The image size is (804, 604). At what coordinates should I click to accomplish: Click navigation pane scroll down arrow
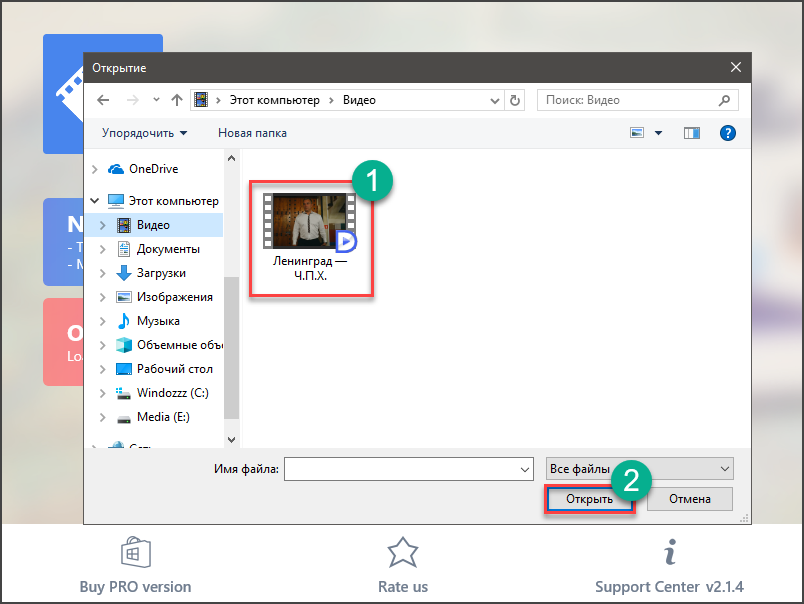tap(231, 439)
